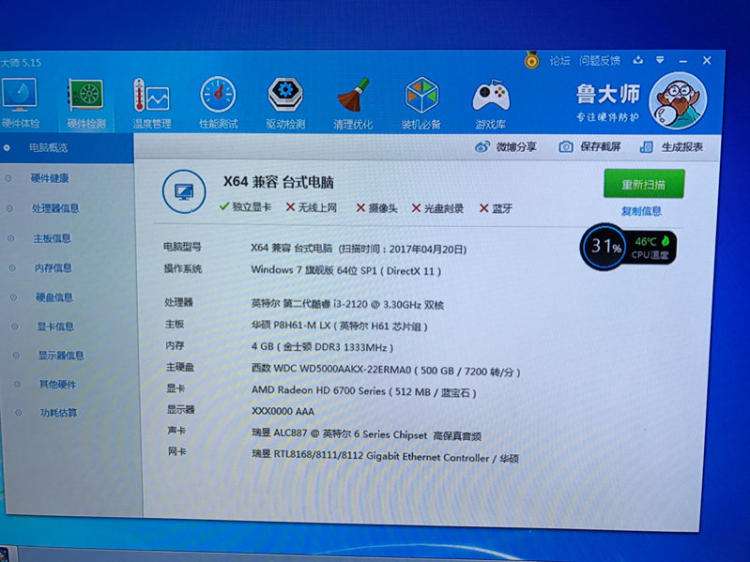750x562 pixels.
Task: Click the Windows 7 旗舰版 operating system value
Action: click(346, 271)
